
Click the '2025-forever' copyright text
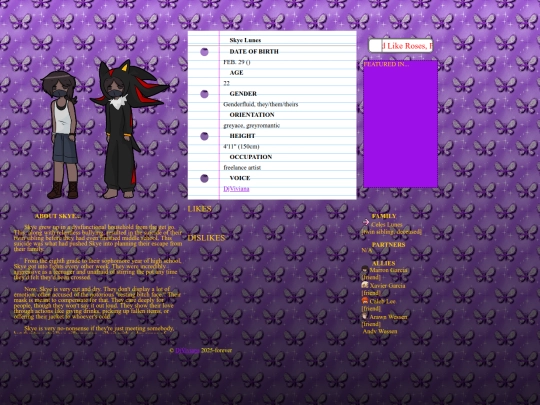coord(216,350)
